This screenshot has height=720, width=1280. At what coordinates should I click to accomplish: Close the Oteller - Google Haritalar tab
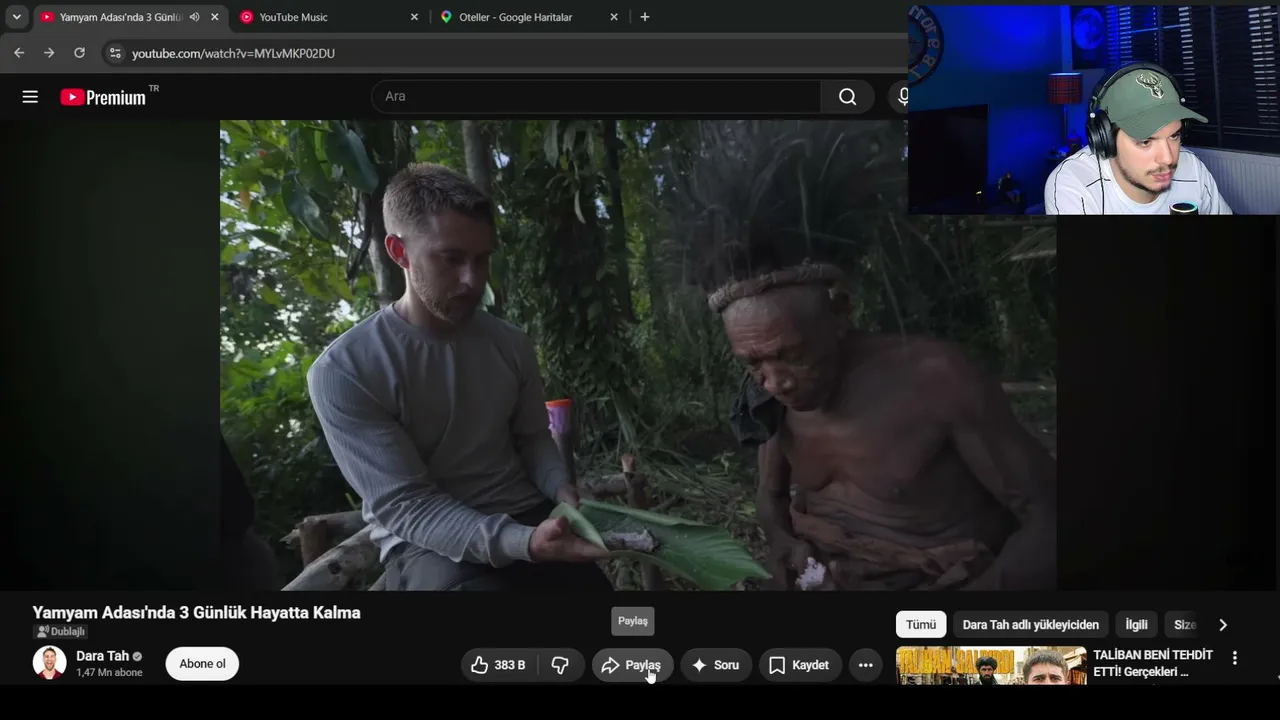614,17
